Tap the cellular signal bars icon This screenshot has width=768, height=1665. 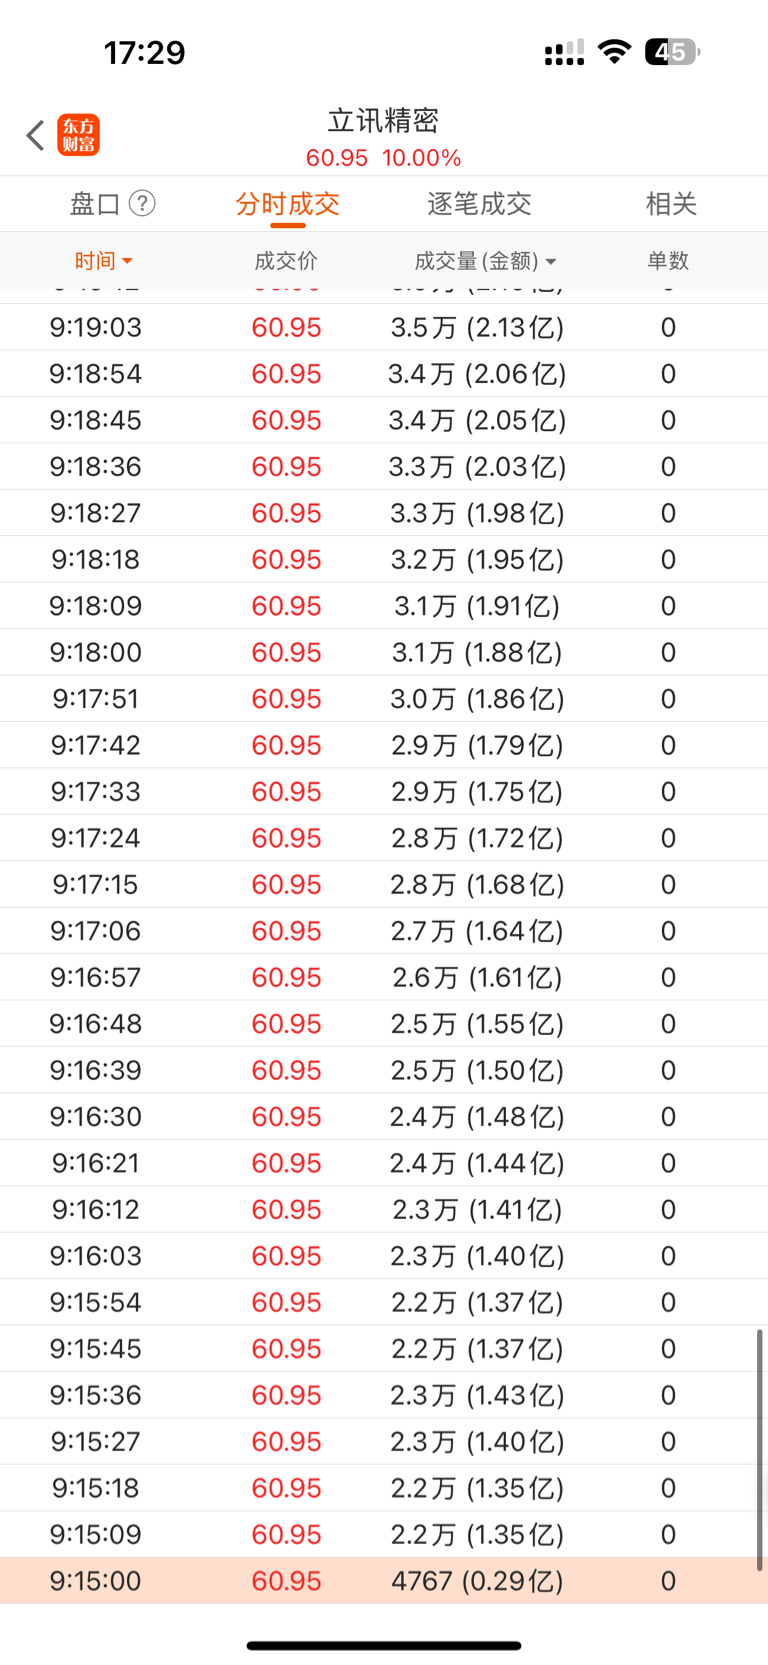(x=565, y=53)
